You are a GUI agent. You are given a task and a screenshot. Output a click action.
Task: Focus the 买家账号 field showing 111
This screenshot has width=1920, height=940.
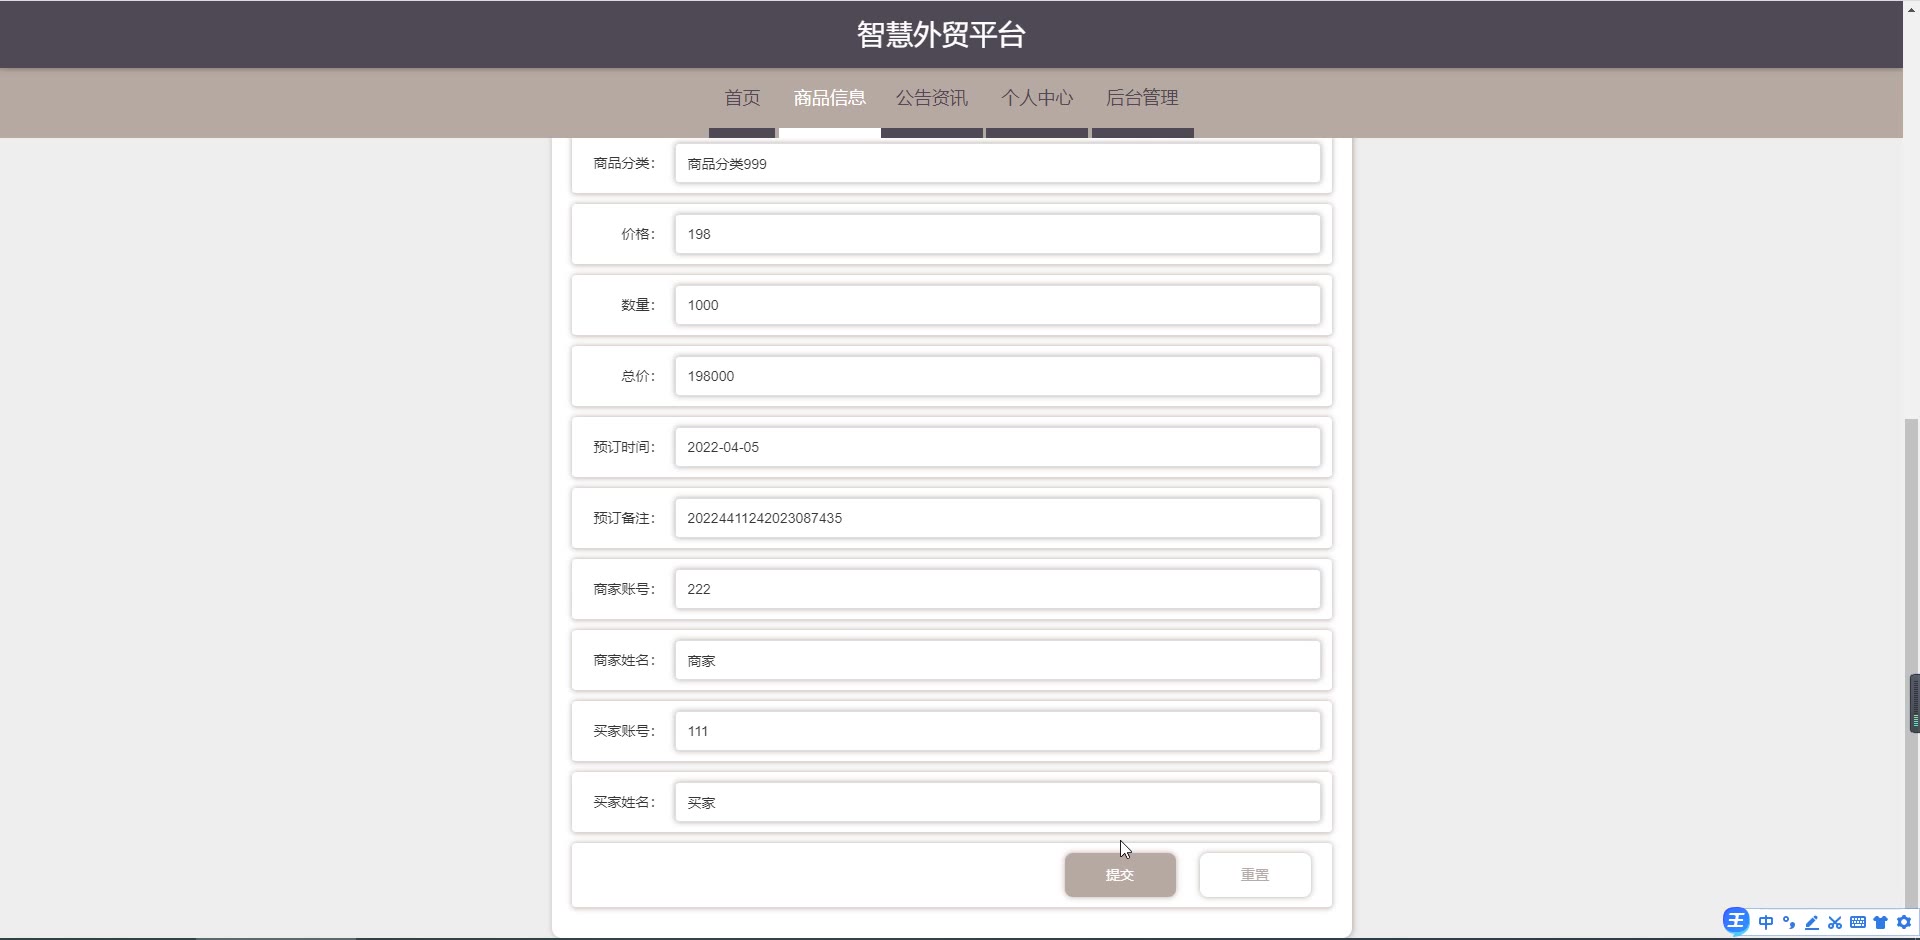(998, 731)
